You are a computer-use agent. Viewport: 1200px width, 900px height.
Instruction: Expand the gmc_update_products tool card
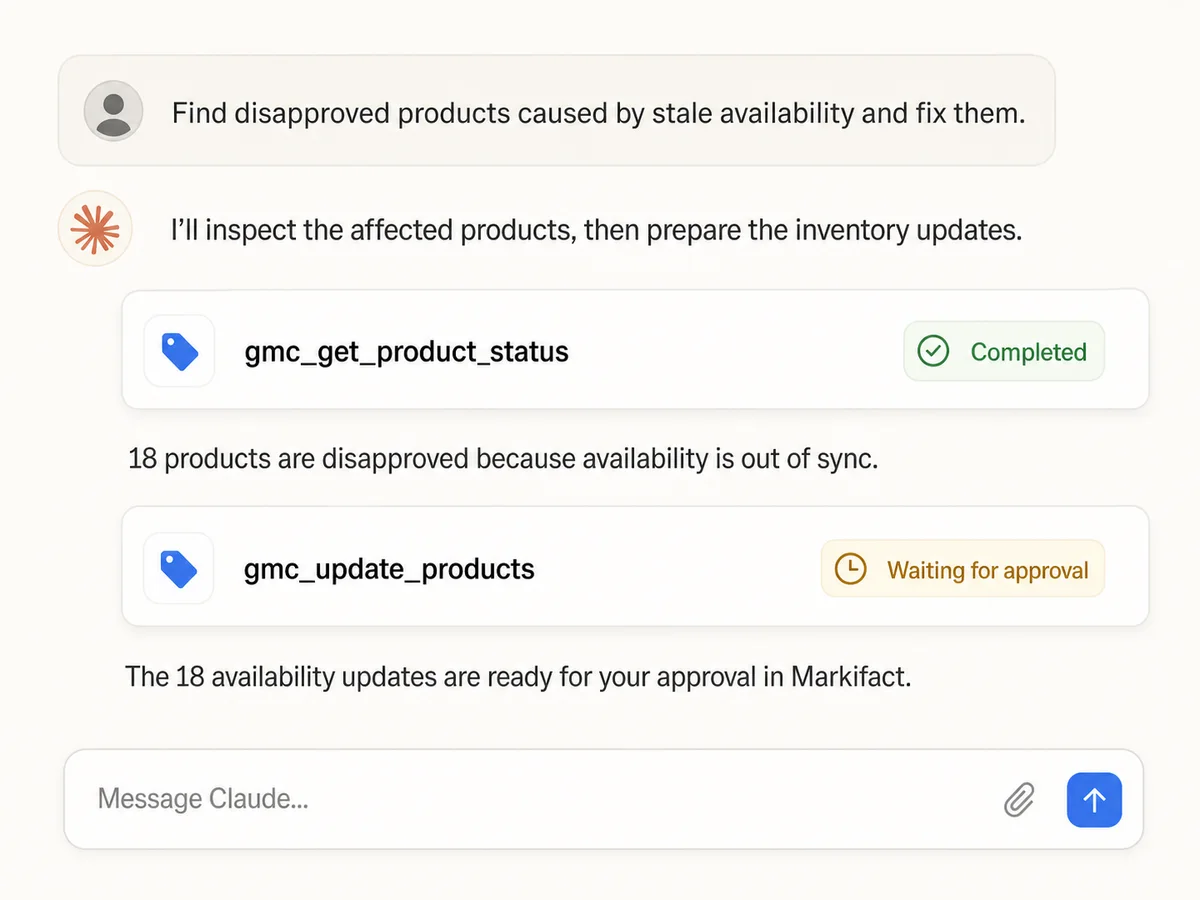pos(635,568)
